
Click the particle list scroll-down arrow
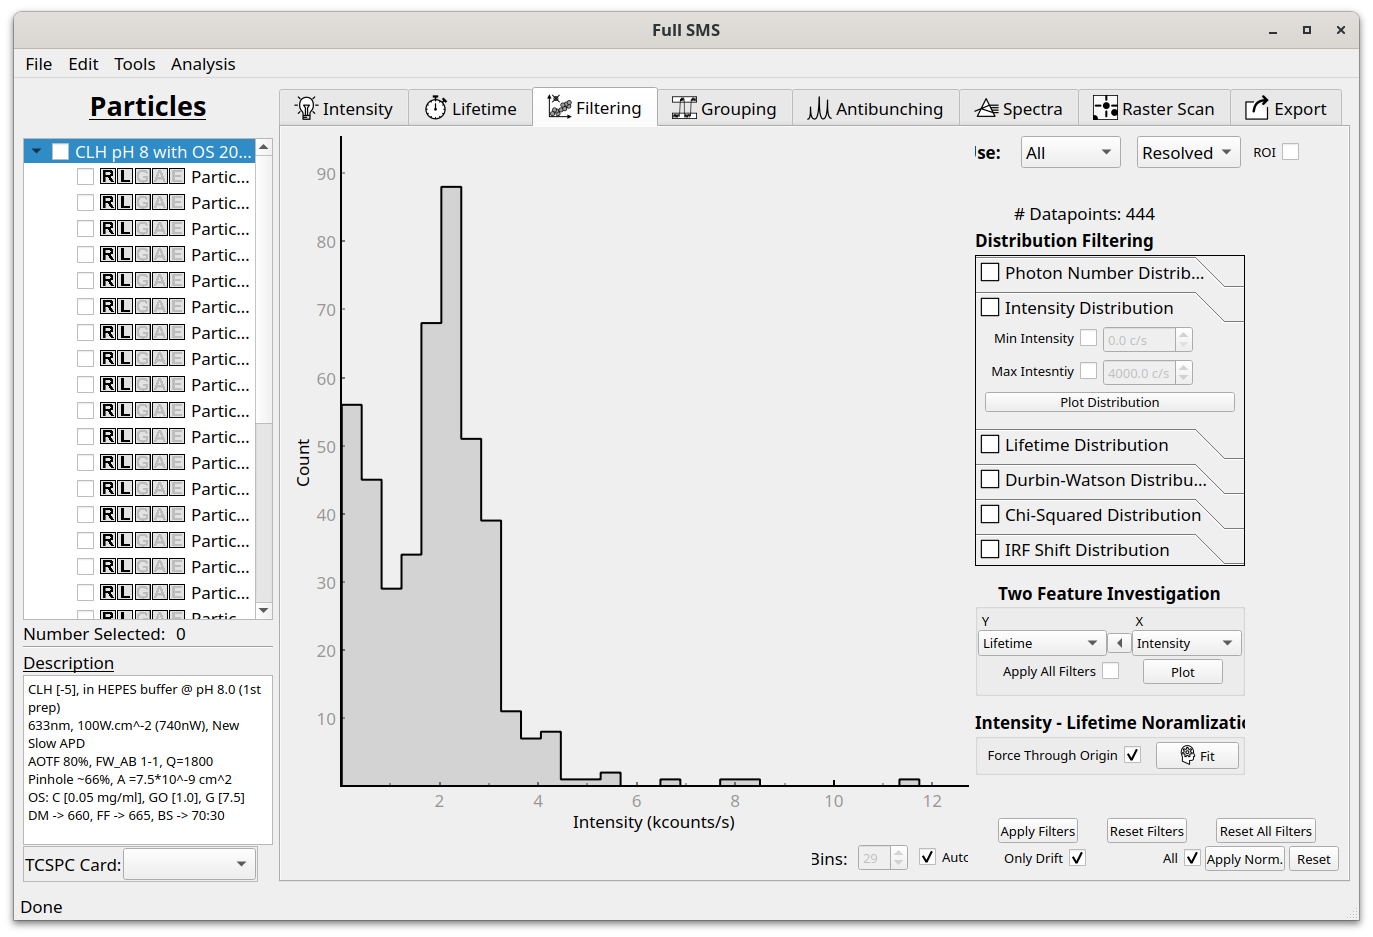264,610
